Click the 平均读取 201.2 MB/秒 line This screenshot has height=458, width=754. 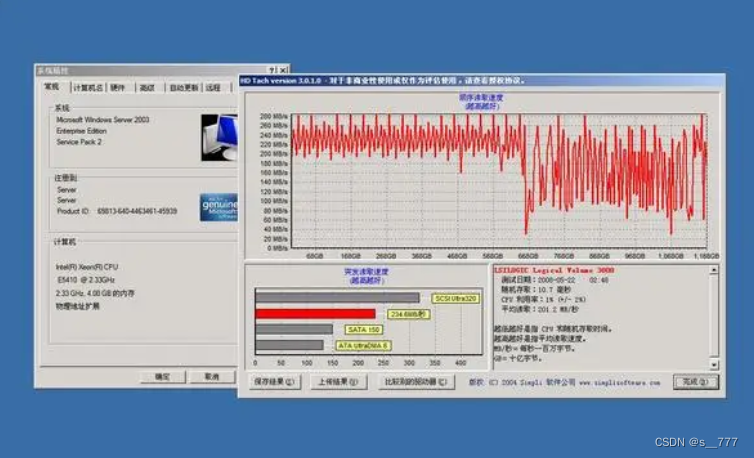pyautogui.click(x=540, y=309)
